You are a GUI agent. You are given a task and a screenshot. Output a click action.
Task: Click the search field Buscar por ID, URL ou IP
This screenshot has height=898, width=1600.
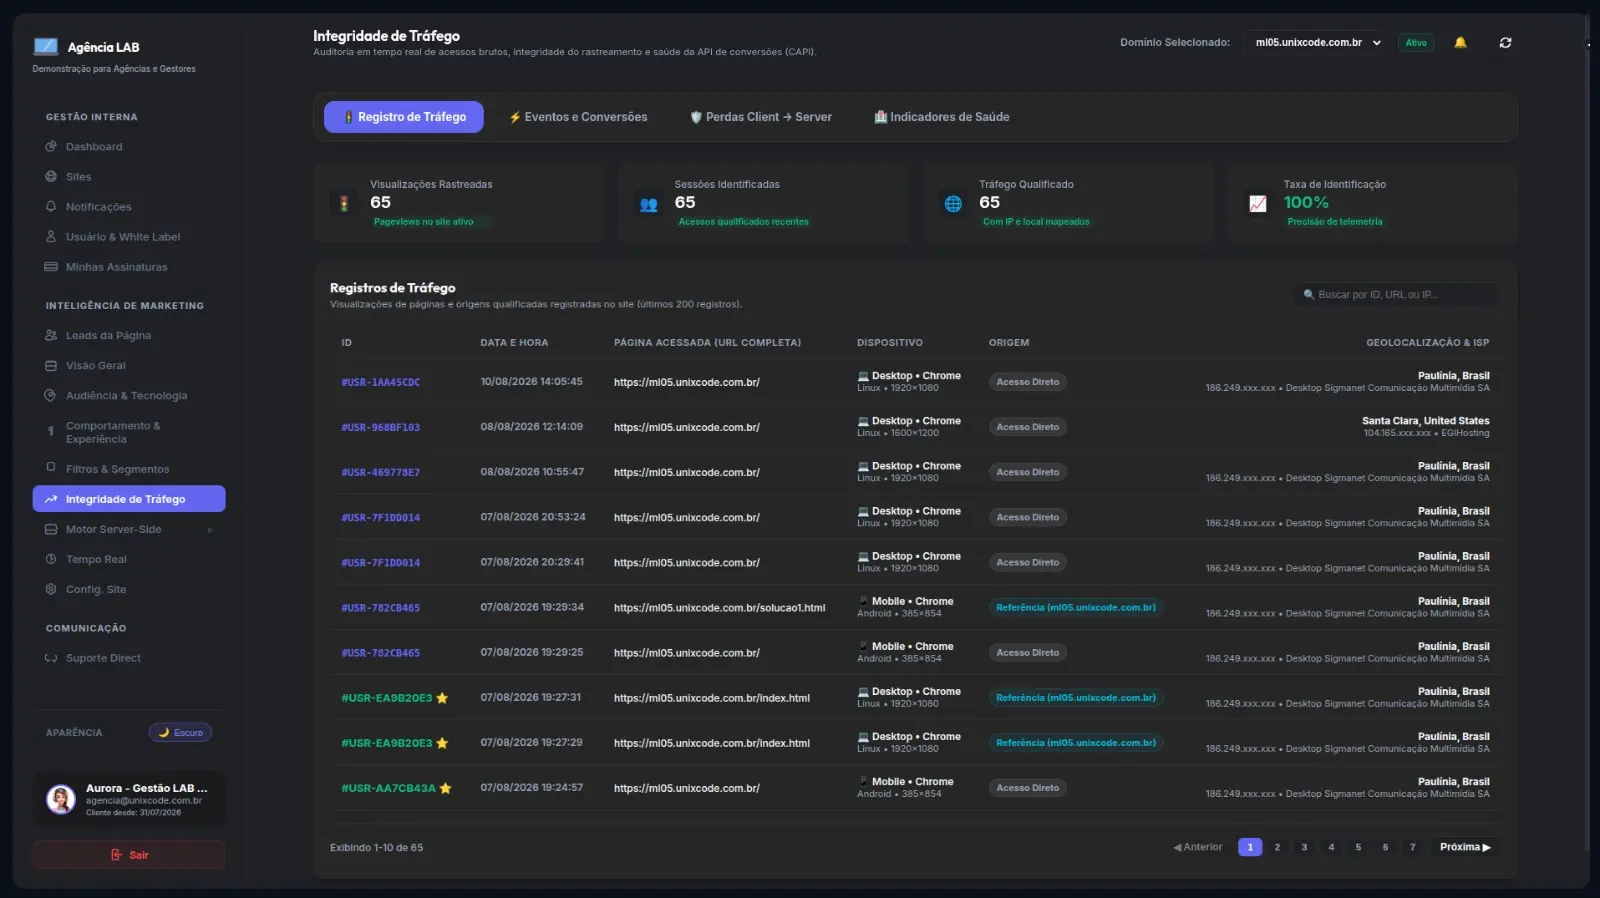(x=1395, y=295)
